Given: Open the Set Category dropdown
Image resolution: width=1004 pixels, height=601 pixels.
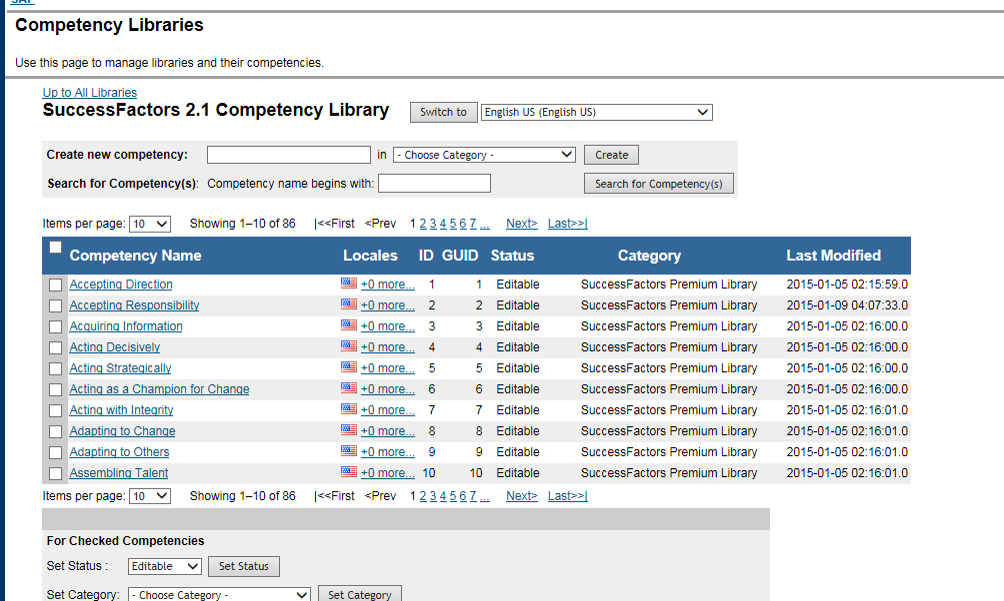Looking at the screenshot, I should click(220, 595).
